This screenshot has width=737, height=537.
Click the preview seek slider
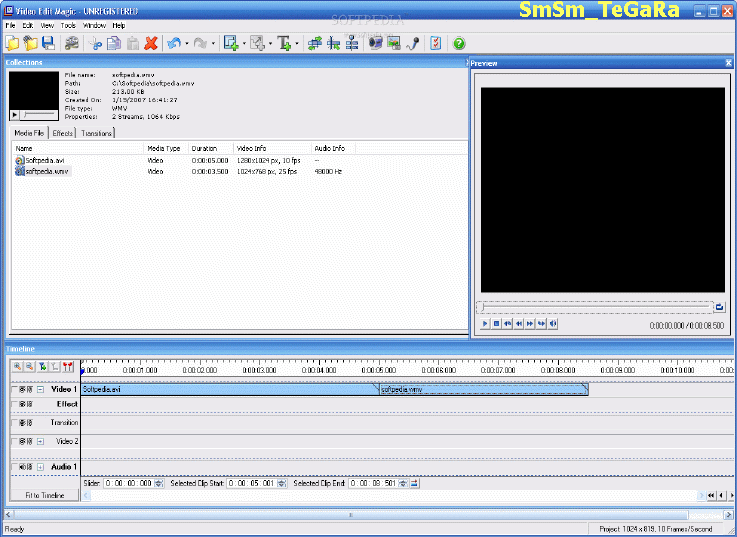(x=595, y=307)
